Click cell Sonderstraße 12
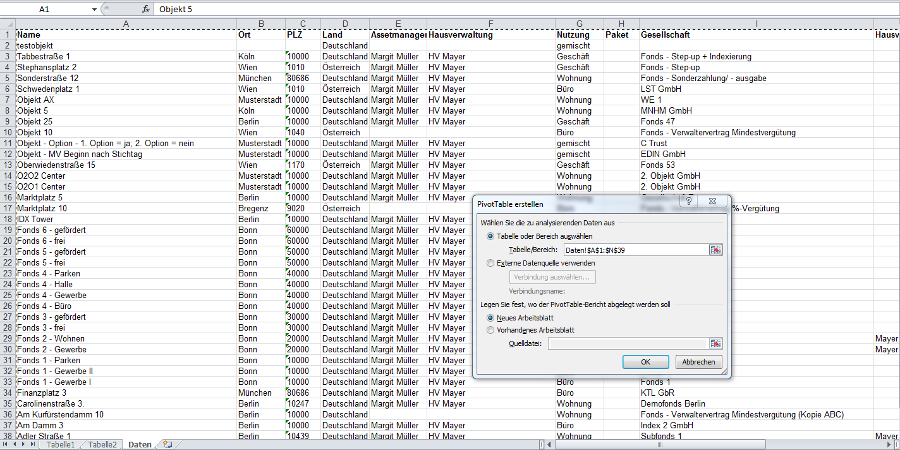This screenshot has width=900, height=450. (x=126, y=78)
